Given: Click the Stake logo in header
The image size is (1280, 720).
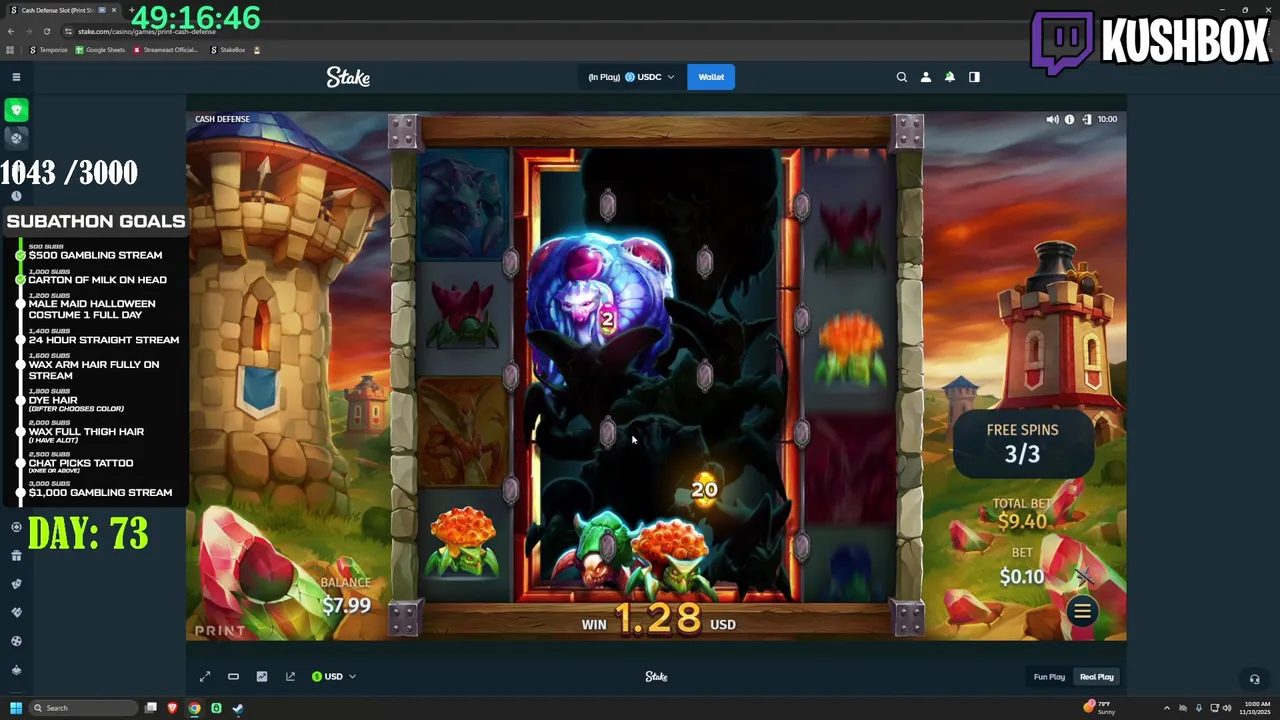Looking at the screenshot, I should (x=348, y=77).
